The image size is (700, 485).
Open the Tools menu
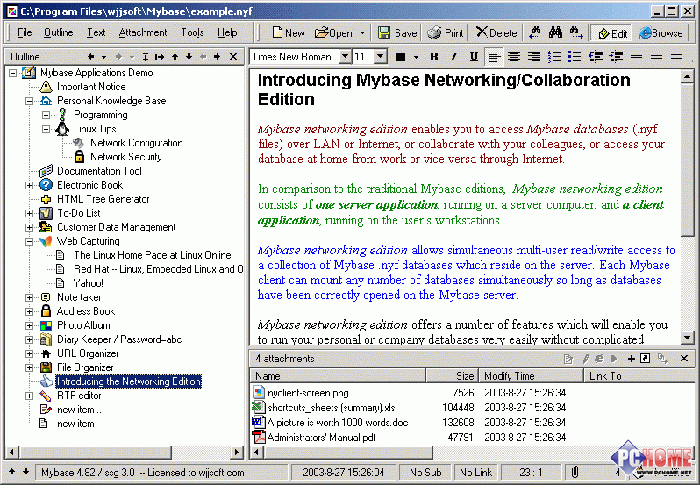pos(192,33)
